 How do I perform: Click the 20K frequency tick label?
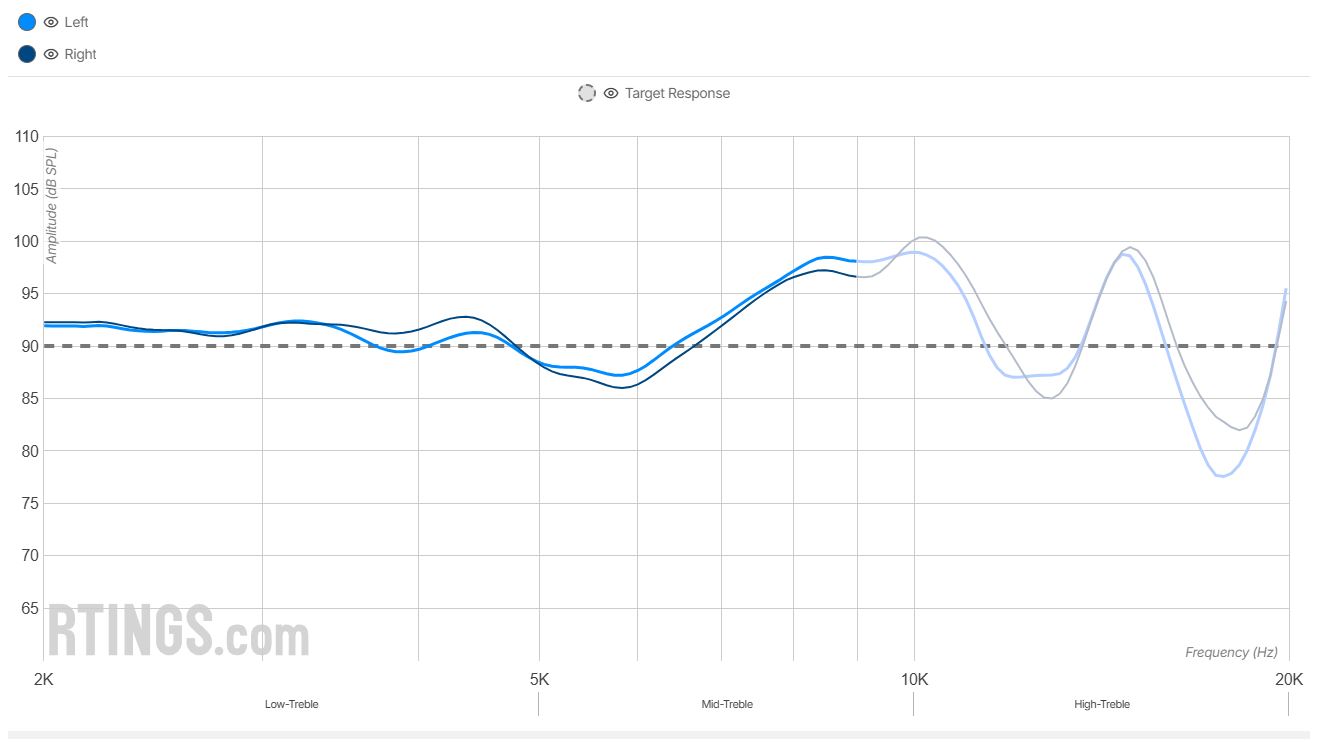[x=1288, y=680]
